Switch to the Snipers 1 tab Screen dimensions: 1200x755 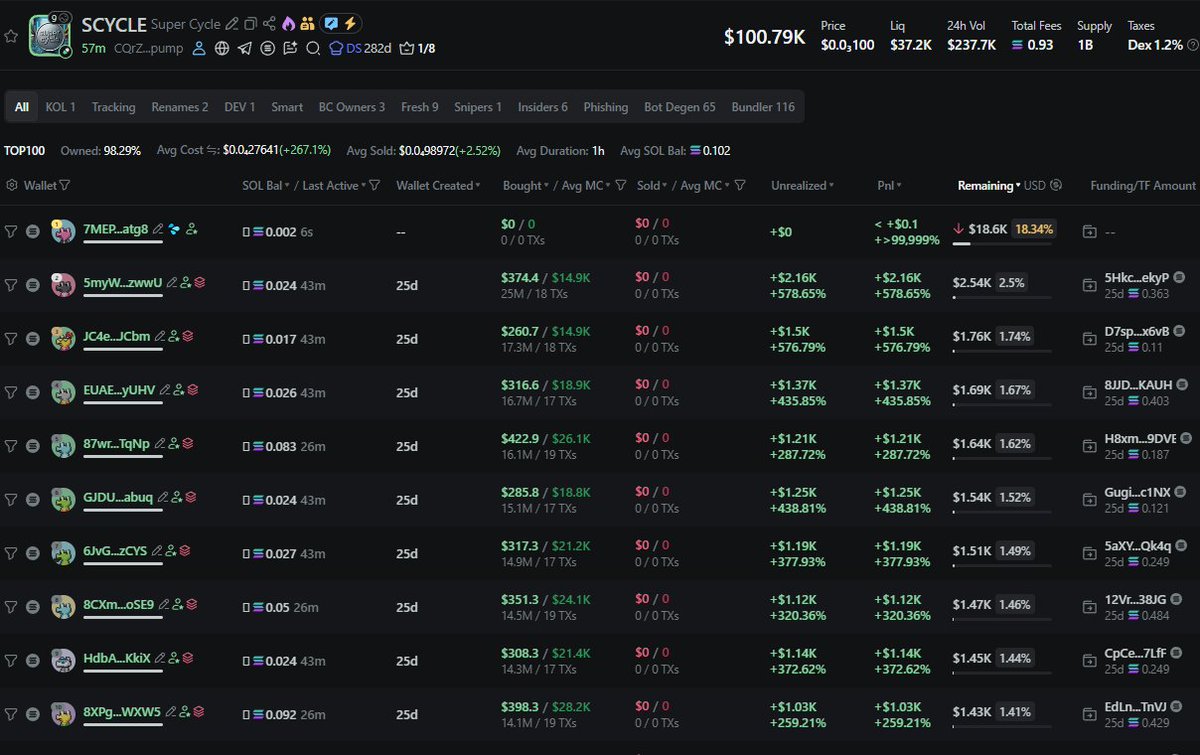click(478, 107)
